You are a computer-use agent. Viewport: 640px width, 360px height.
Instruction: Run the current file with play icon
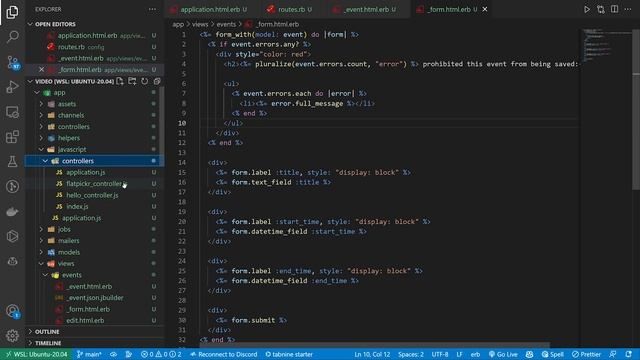click(x=587, y=9)
